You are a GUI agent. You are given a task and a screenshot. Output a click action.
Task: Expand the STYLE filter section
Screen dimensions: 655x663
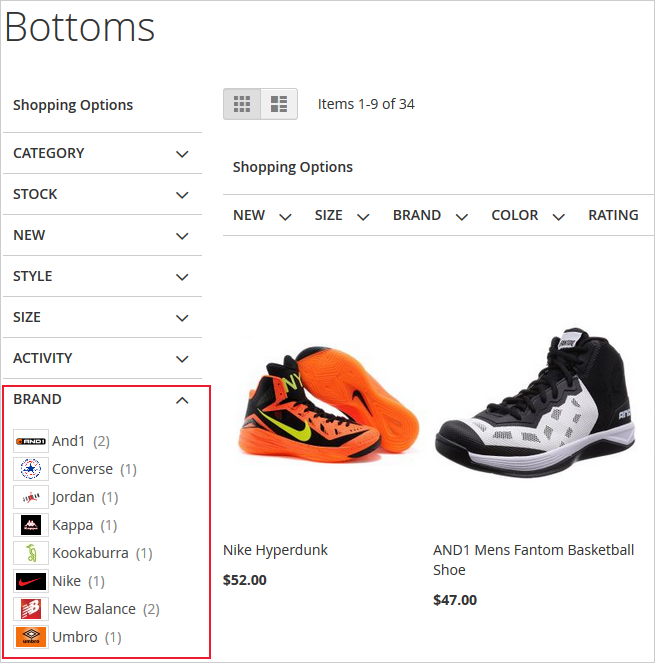pyautogui.click(x=181, y=277)
